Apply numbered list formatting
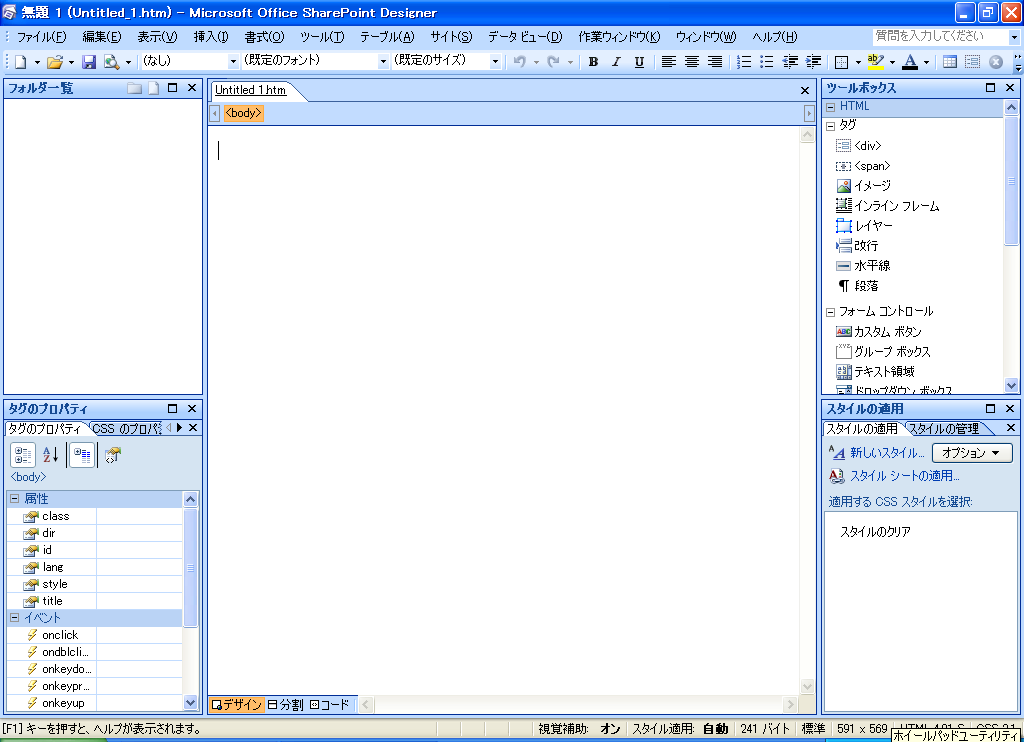 pos(744,61)
